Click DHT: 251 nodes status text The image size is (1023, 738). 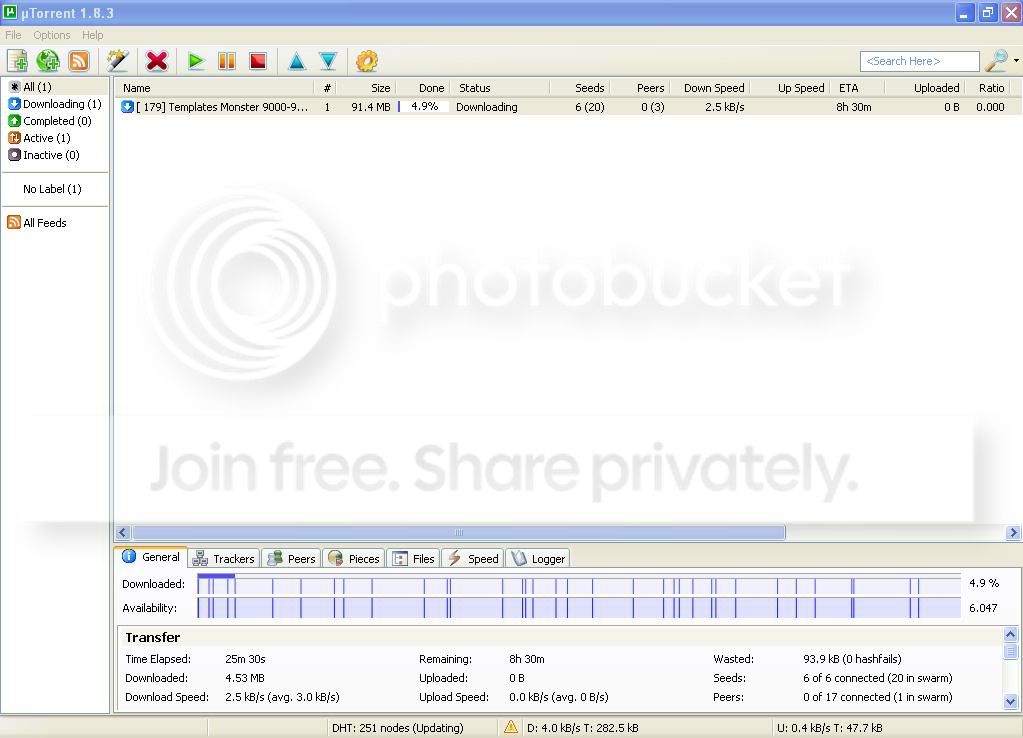(397, 728)
